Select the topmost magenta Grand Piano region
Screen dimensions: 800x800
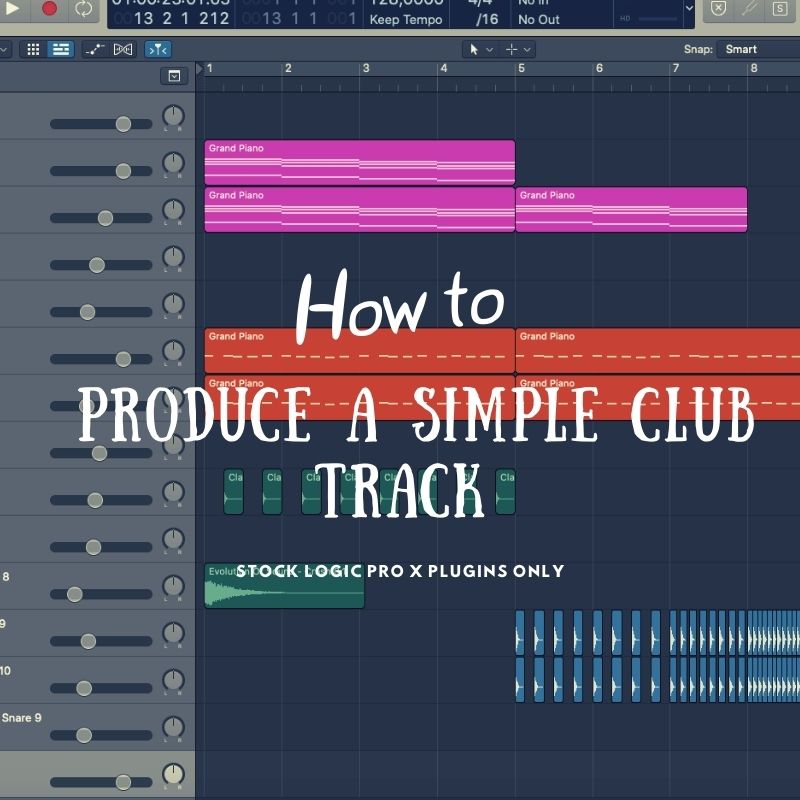(x=360, y=162)
